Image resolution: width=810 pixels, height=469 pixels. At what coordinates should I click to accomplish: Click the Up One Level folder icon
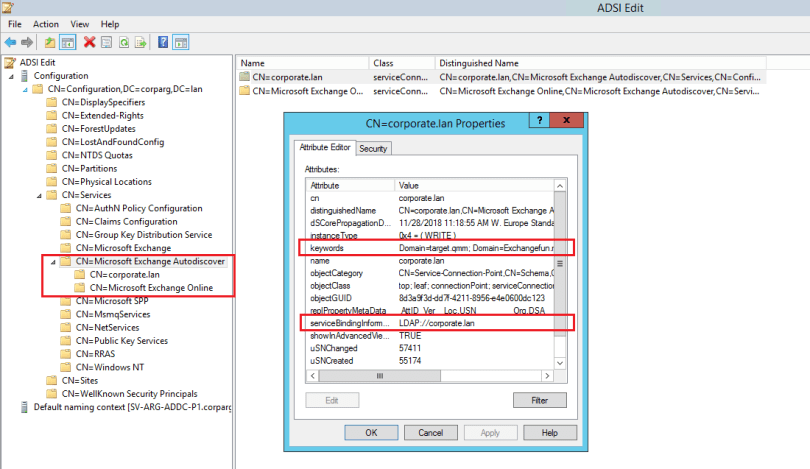50,42
